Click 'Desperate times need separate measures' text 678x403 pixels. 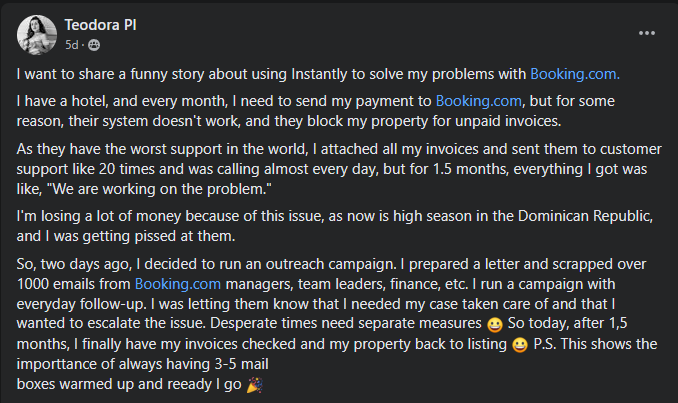click(x=345, y=323)
